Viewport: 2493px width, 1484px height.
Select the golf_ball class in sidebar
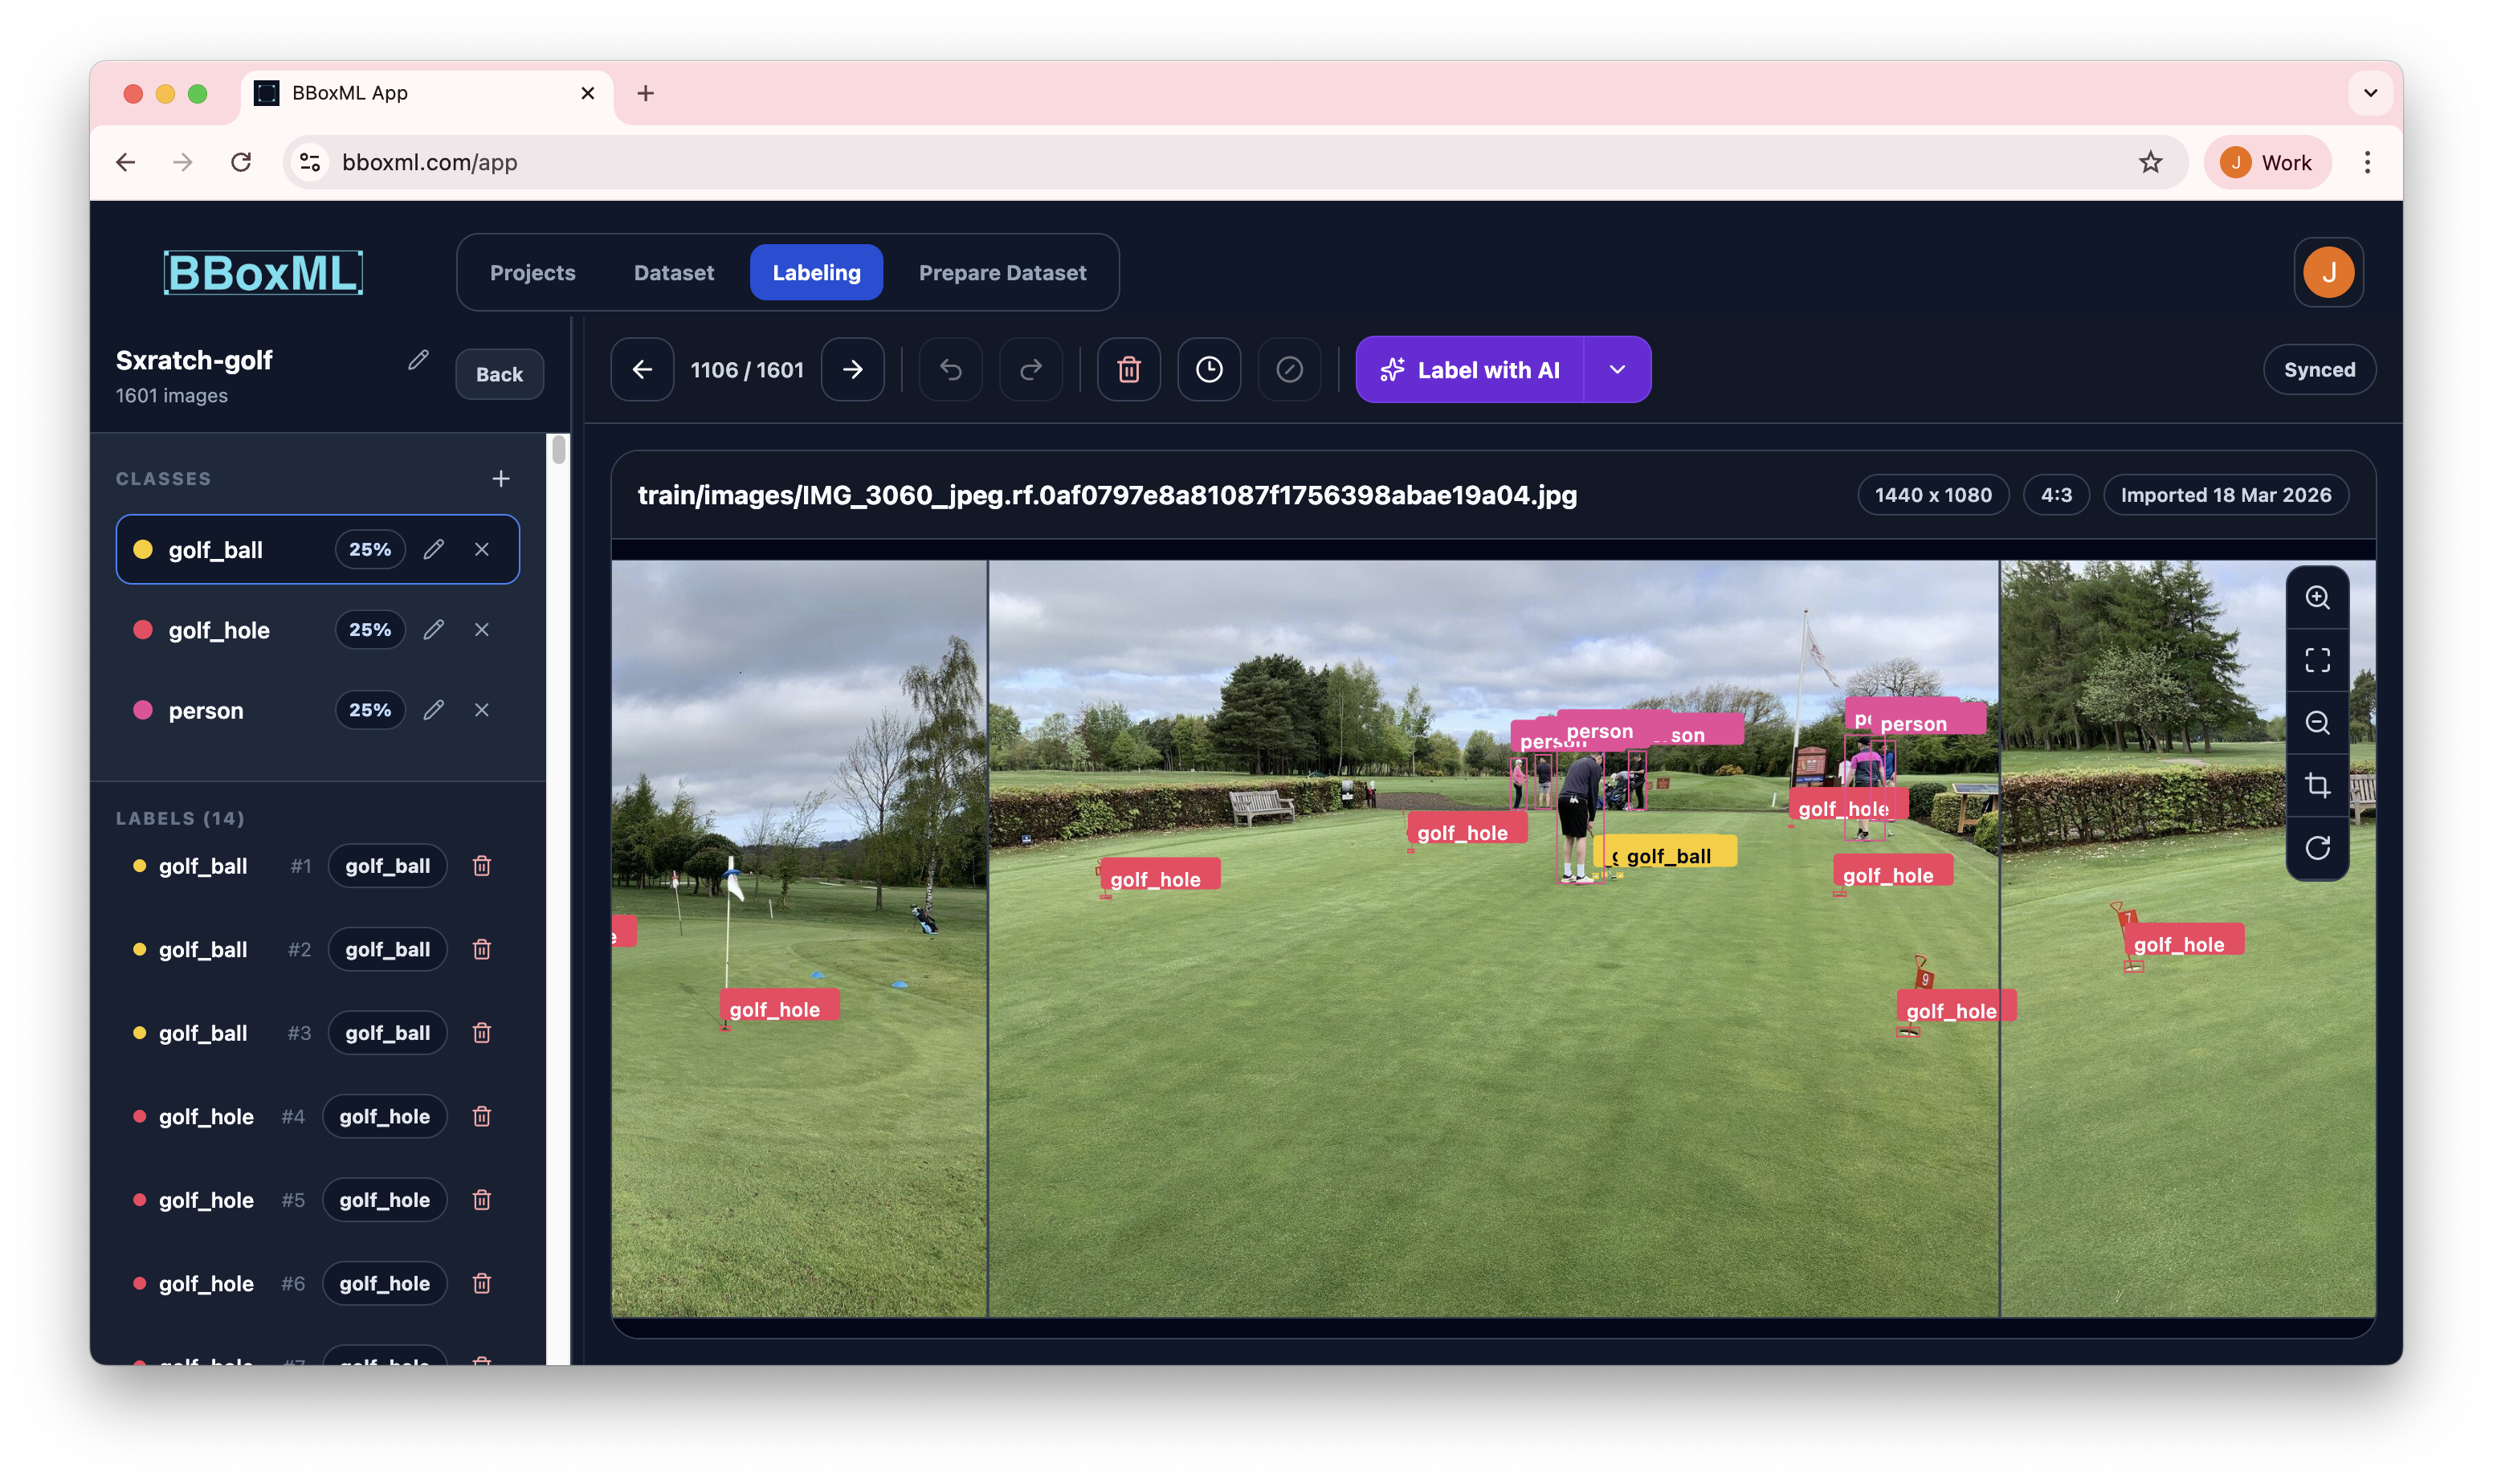pyautogui.click(x=216, y=549)
